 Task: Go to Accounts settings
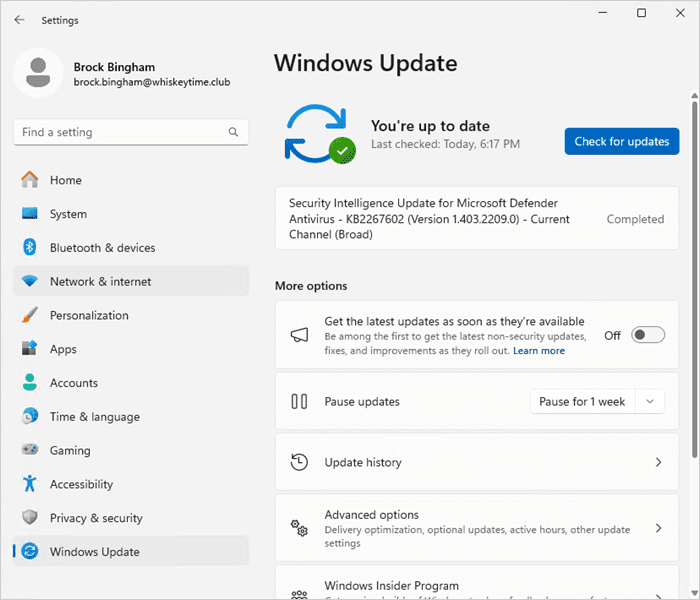click(x=131, y=383)
